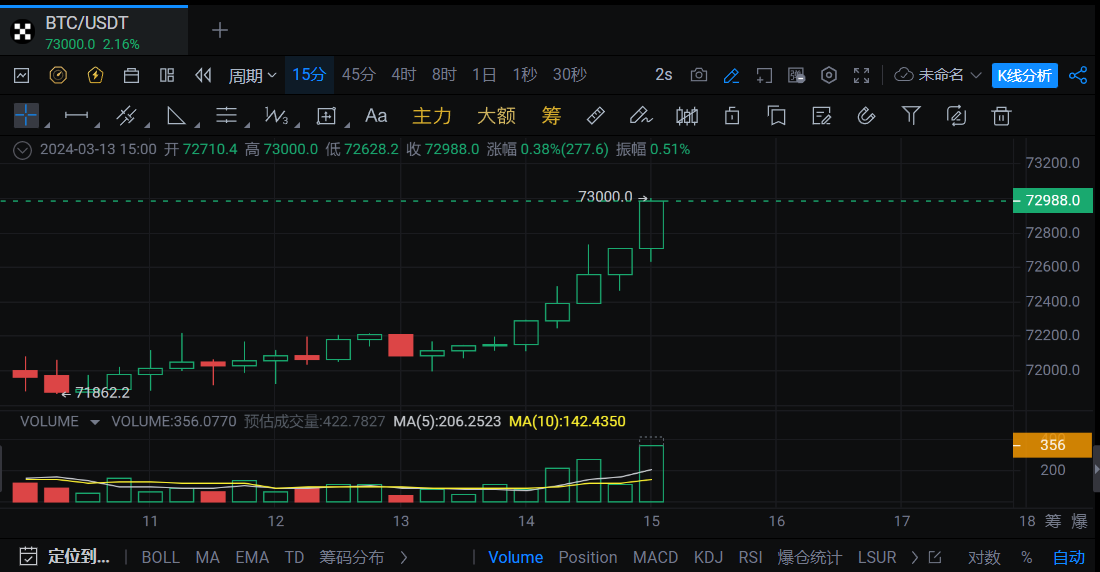The width and height of the screenshot is (1100, 572).
Task: Toggle percentage scale mode
Action: tap(1026, 557)
